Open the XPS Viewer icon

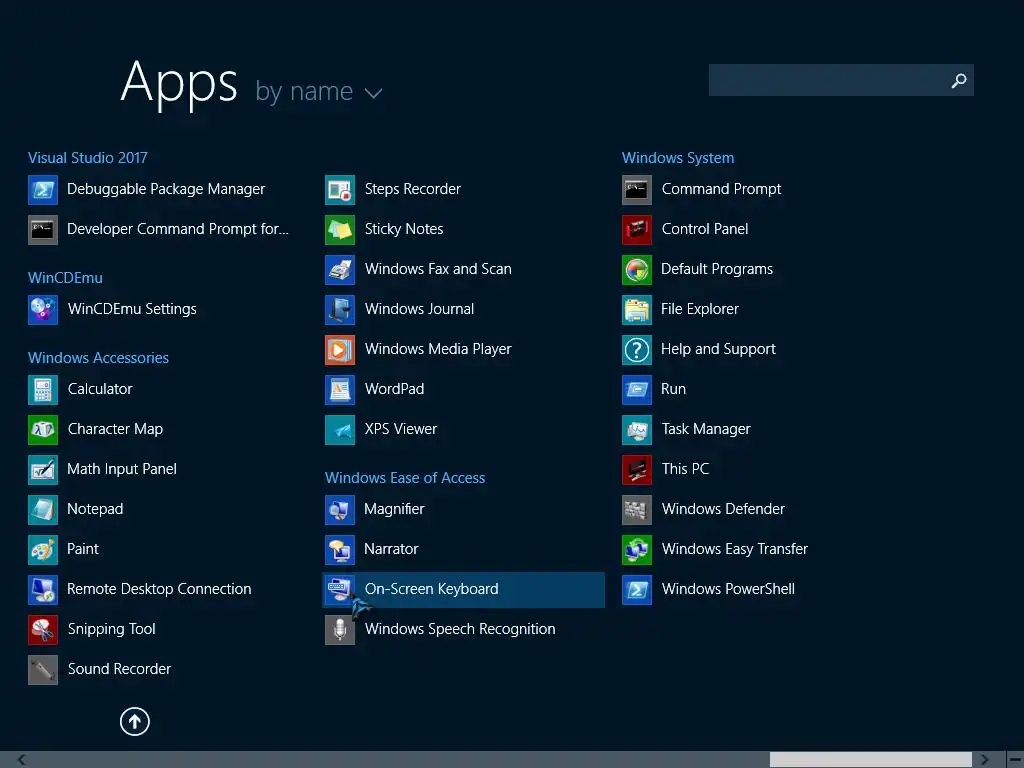[340, 429]
